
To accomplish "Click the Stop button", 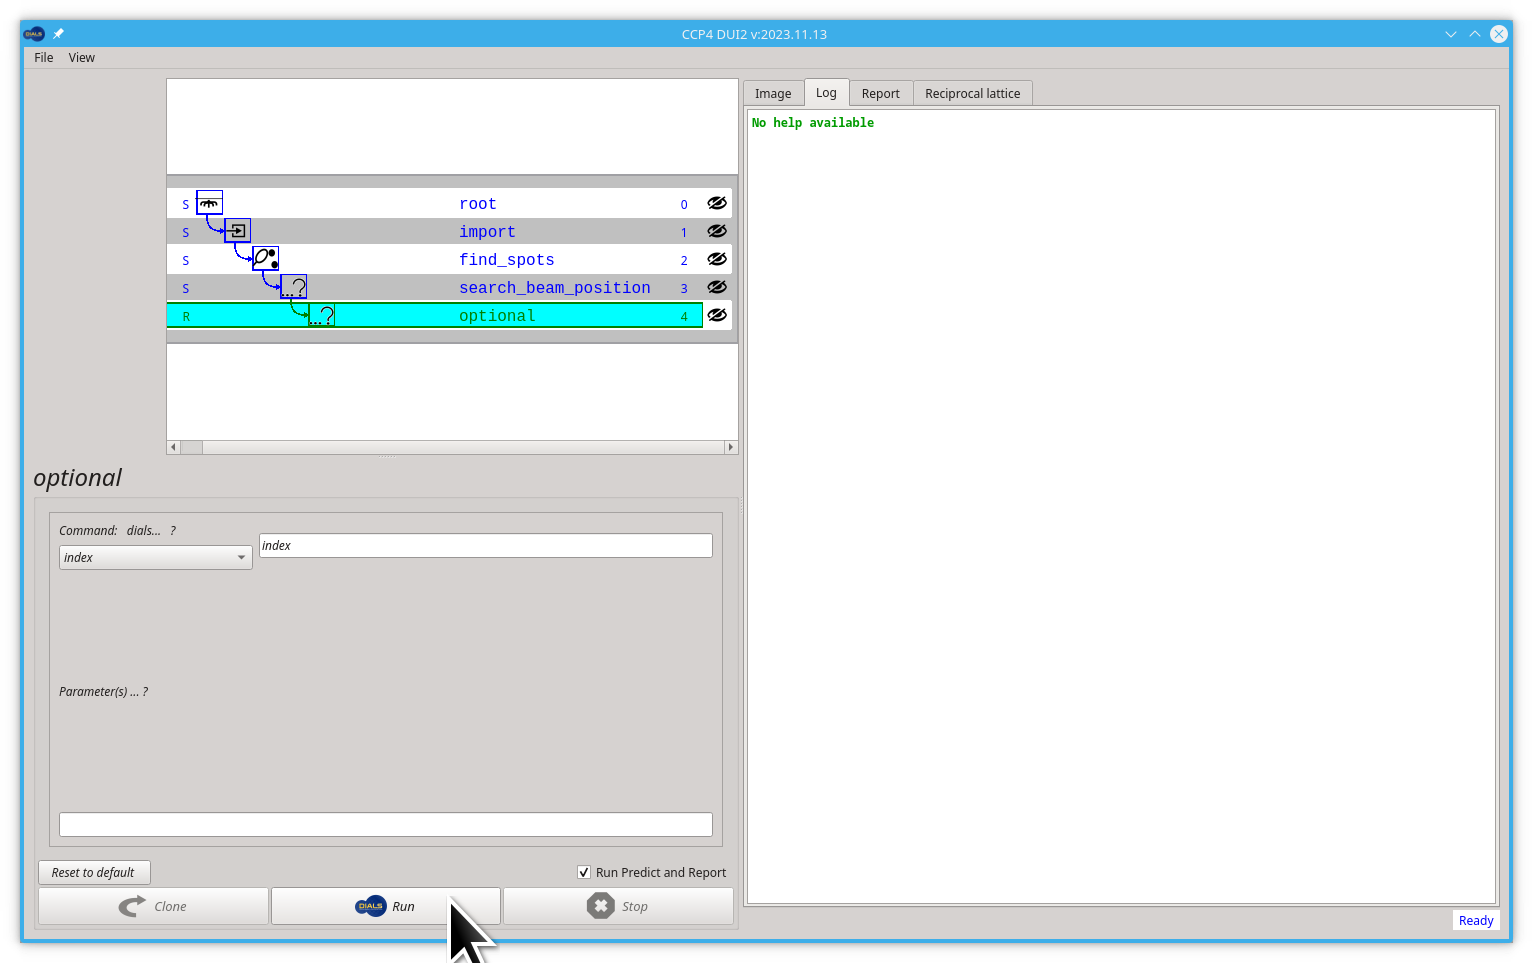I will point(618,906).
